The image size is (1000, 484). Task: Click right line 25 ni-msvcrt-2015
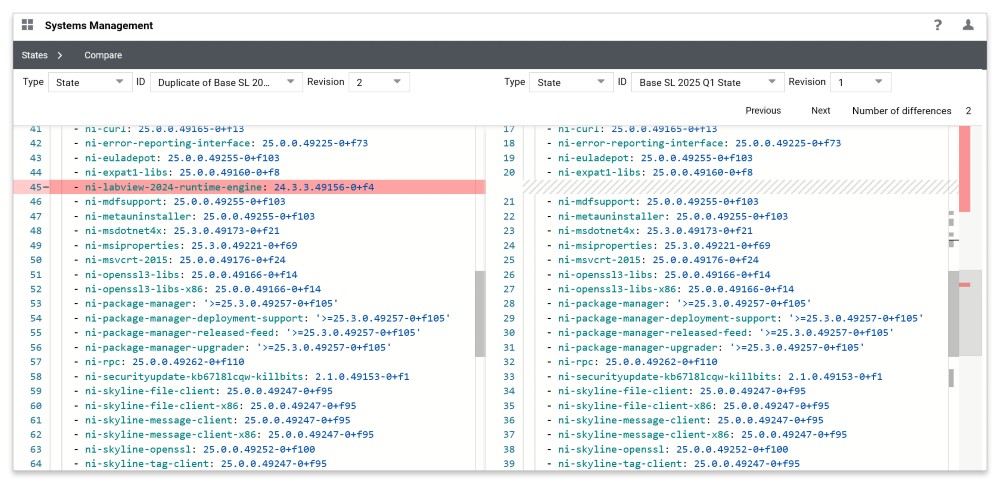pyautogui.click(x=658, y=260)
